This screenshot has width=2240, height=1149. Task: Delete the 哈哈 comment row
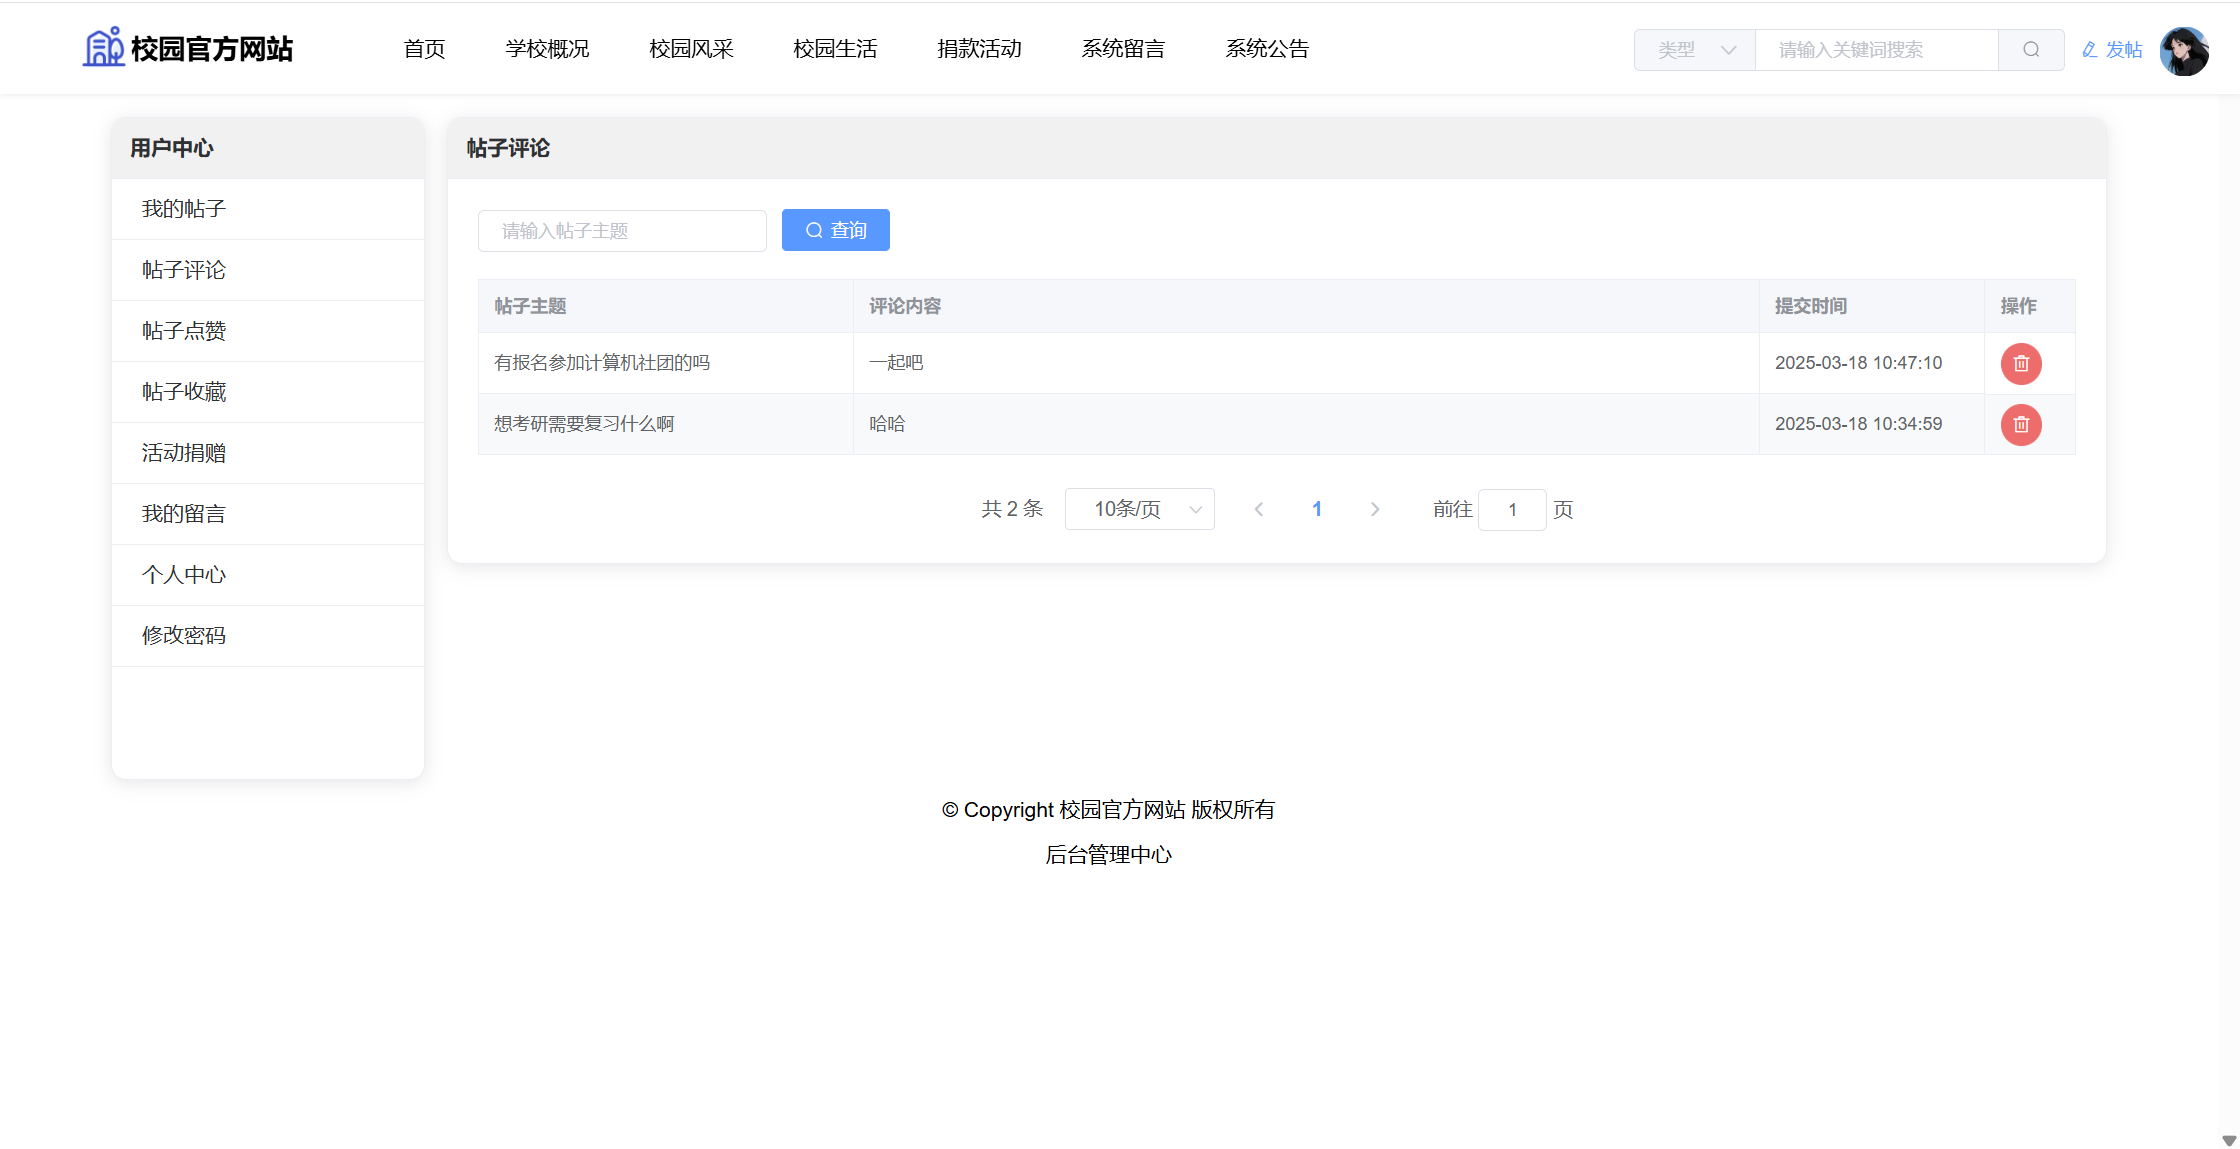tap(2021, 425)
